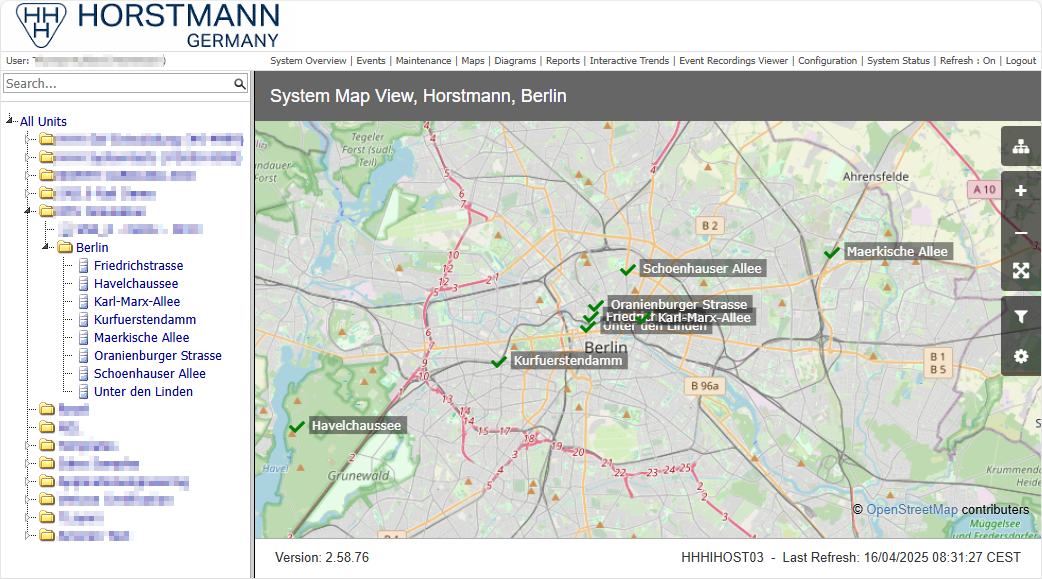This screenshot has height=579, width=1042.
Task: Click the document icon beside Oranienburger Strasse in tree
Action: [84, 356]
